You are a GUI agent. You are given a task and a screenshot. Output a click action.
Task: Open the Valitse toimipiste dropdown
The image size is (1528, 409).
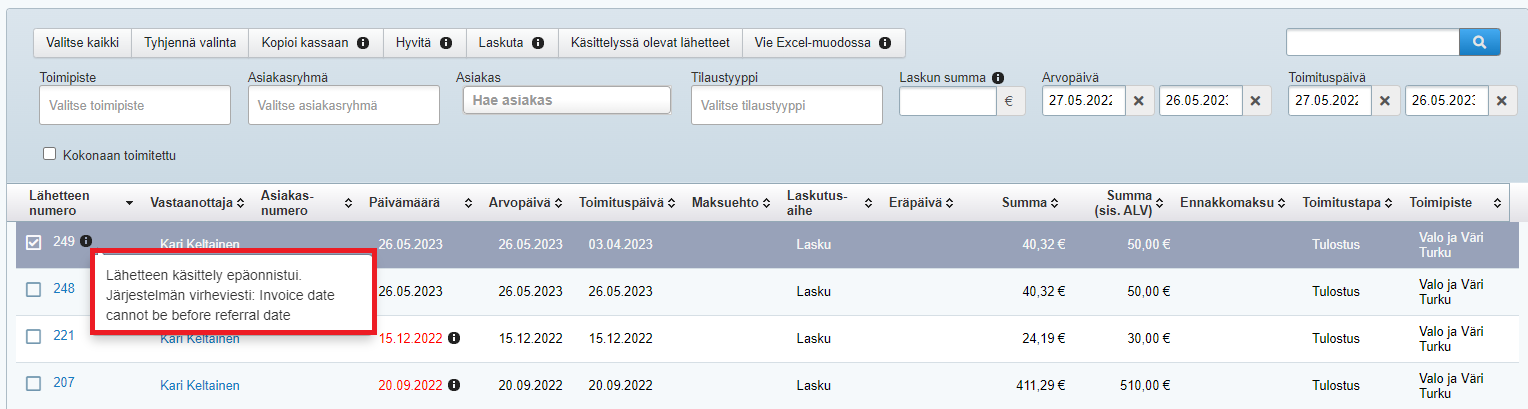135,105
